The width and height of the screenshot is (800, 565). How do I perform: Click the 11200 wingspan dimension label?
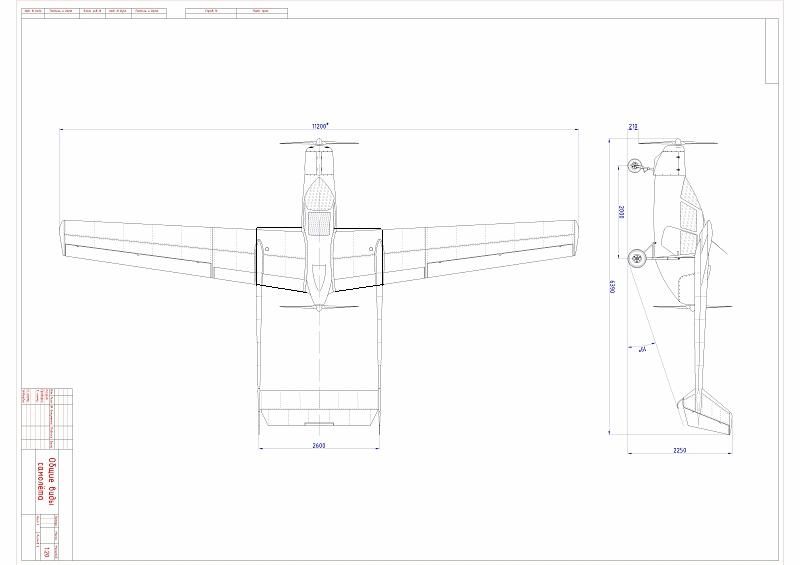point(320,126)
